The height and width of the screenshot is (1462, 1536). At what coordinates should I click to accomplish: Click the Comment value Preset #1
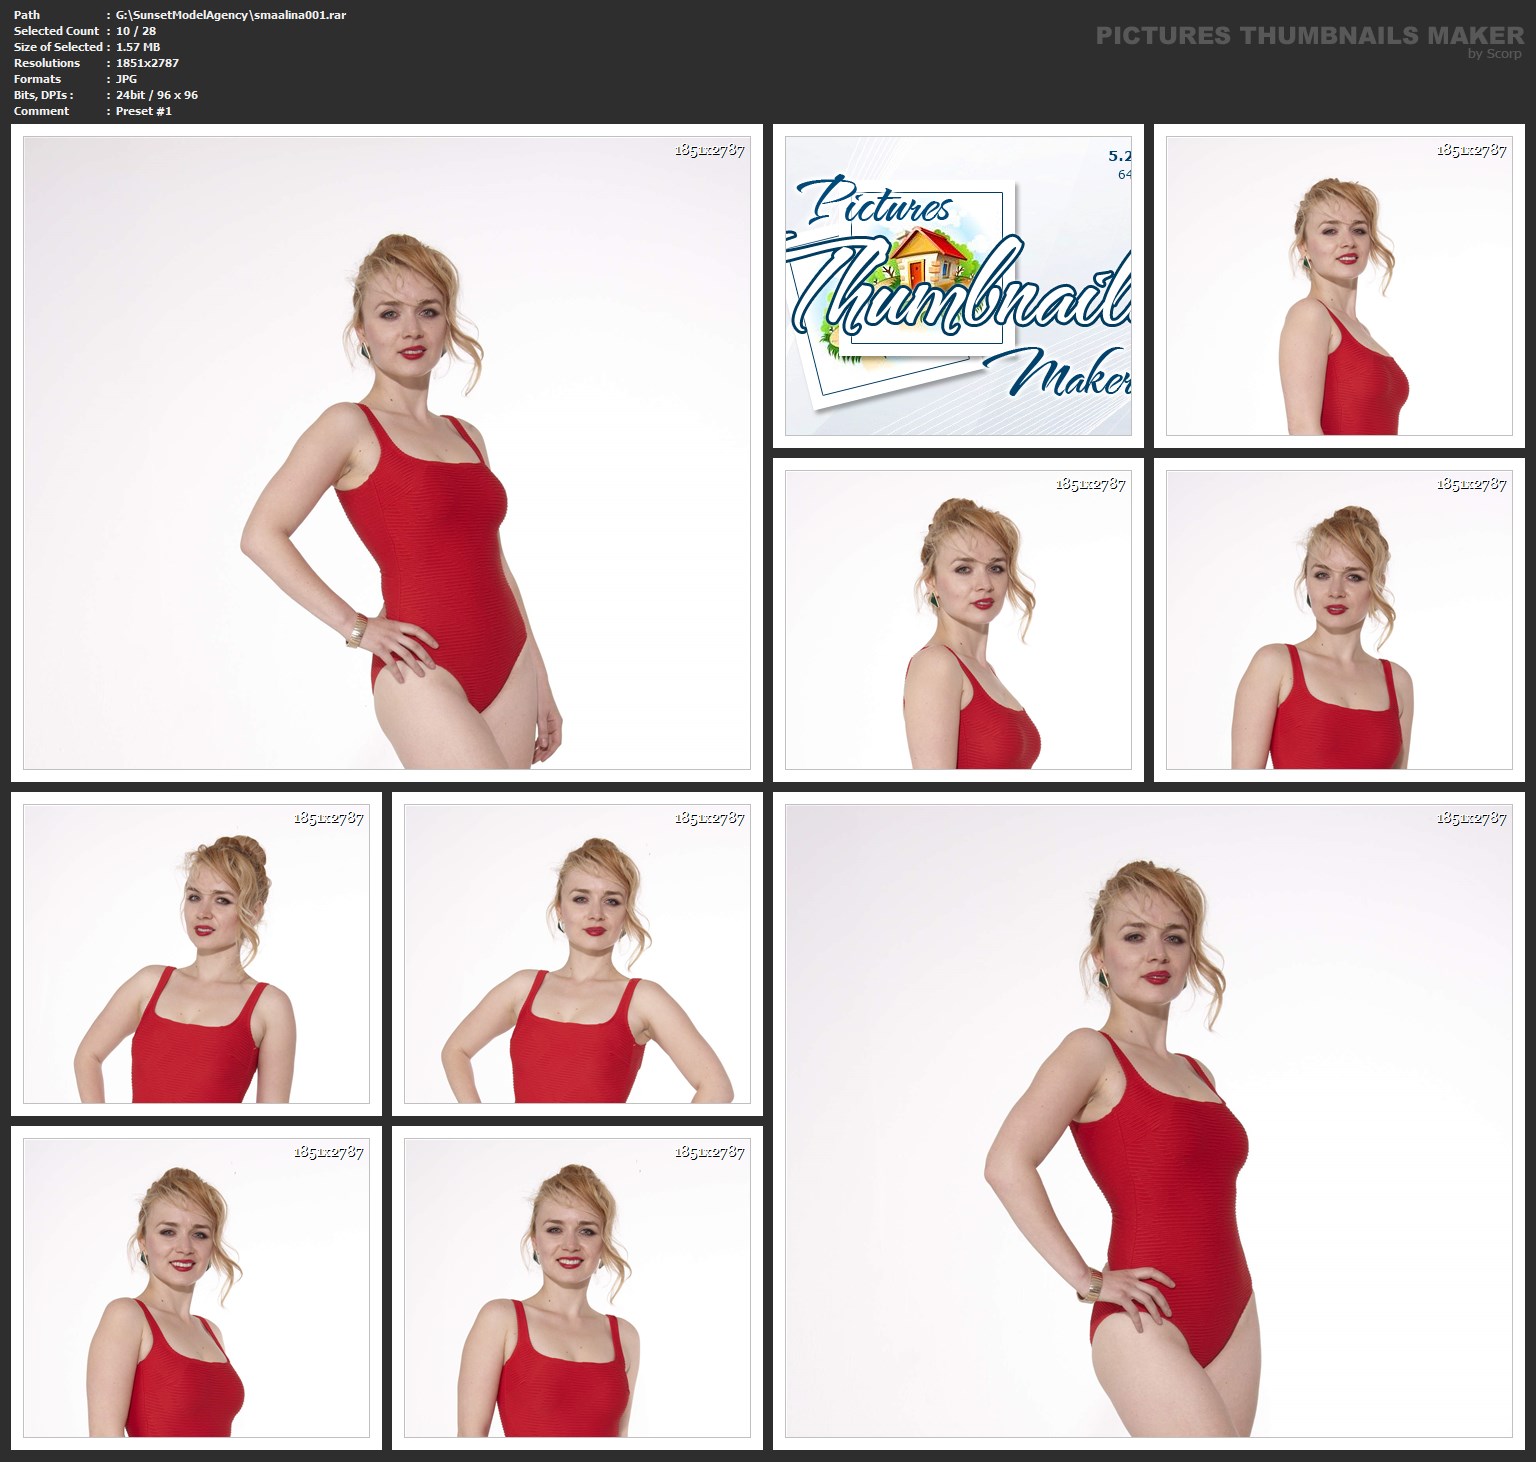coord(144,111)
